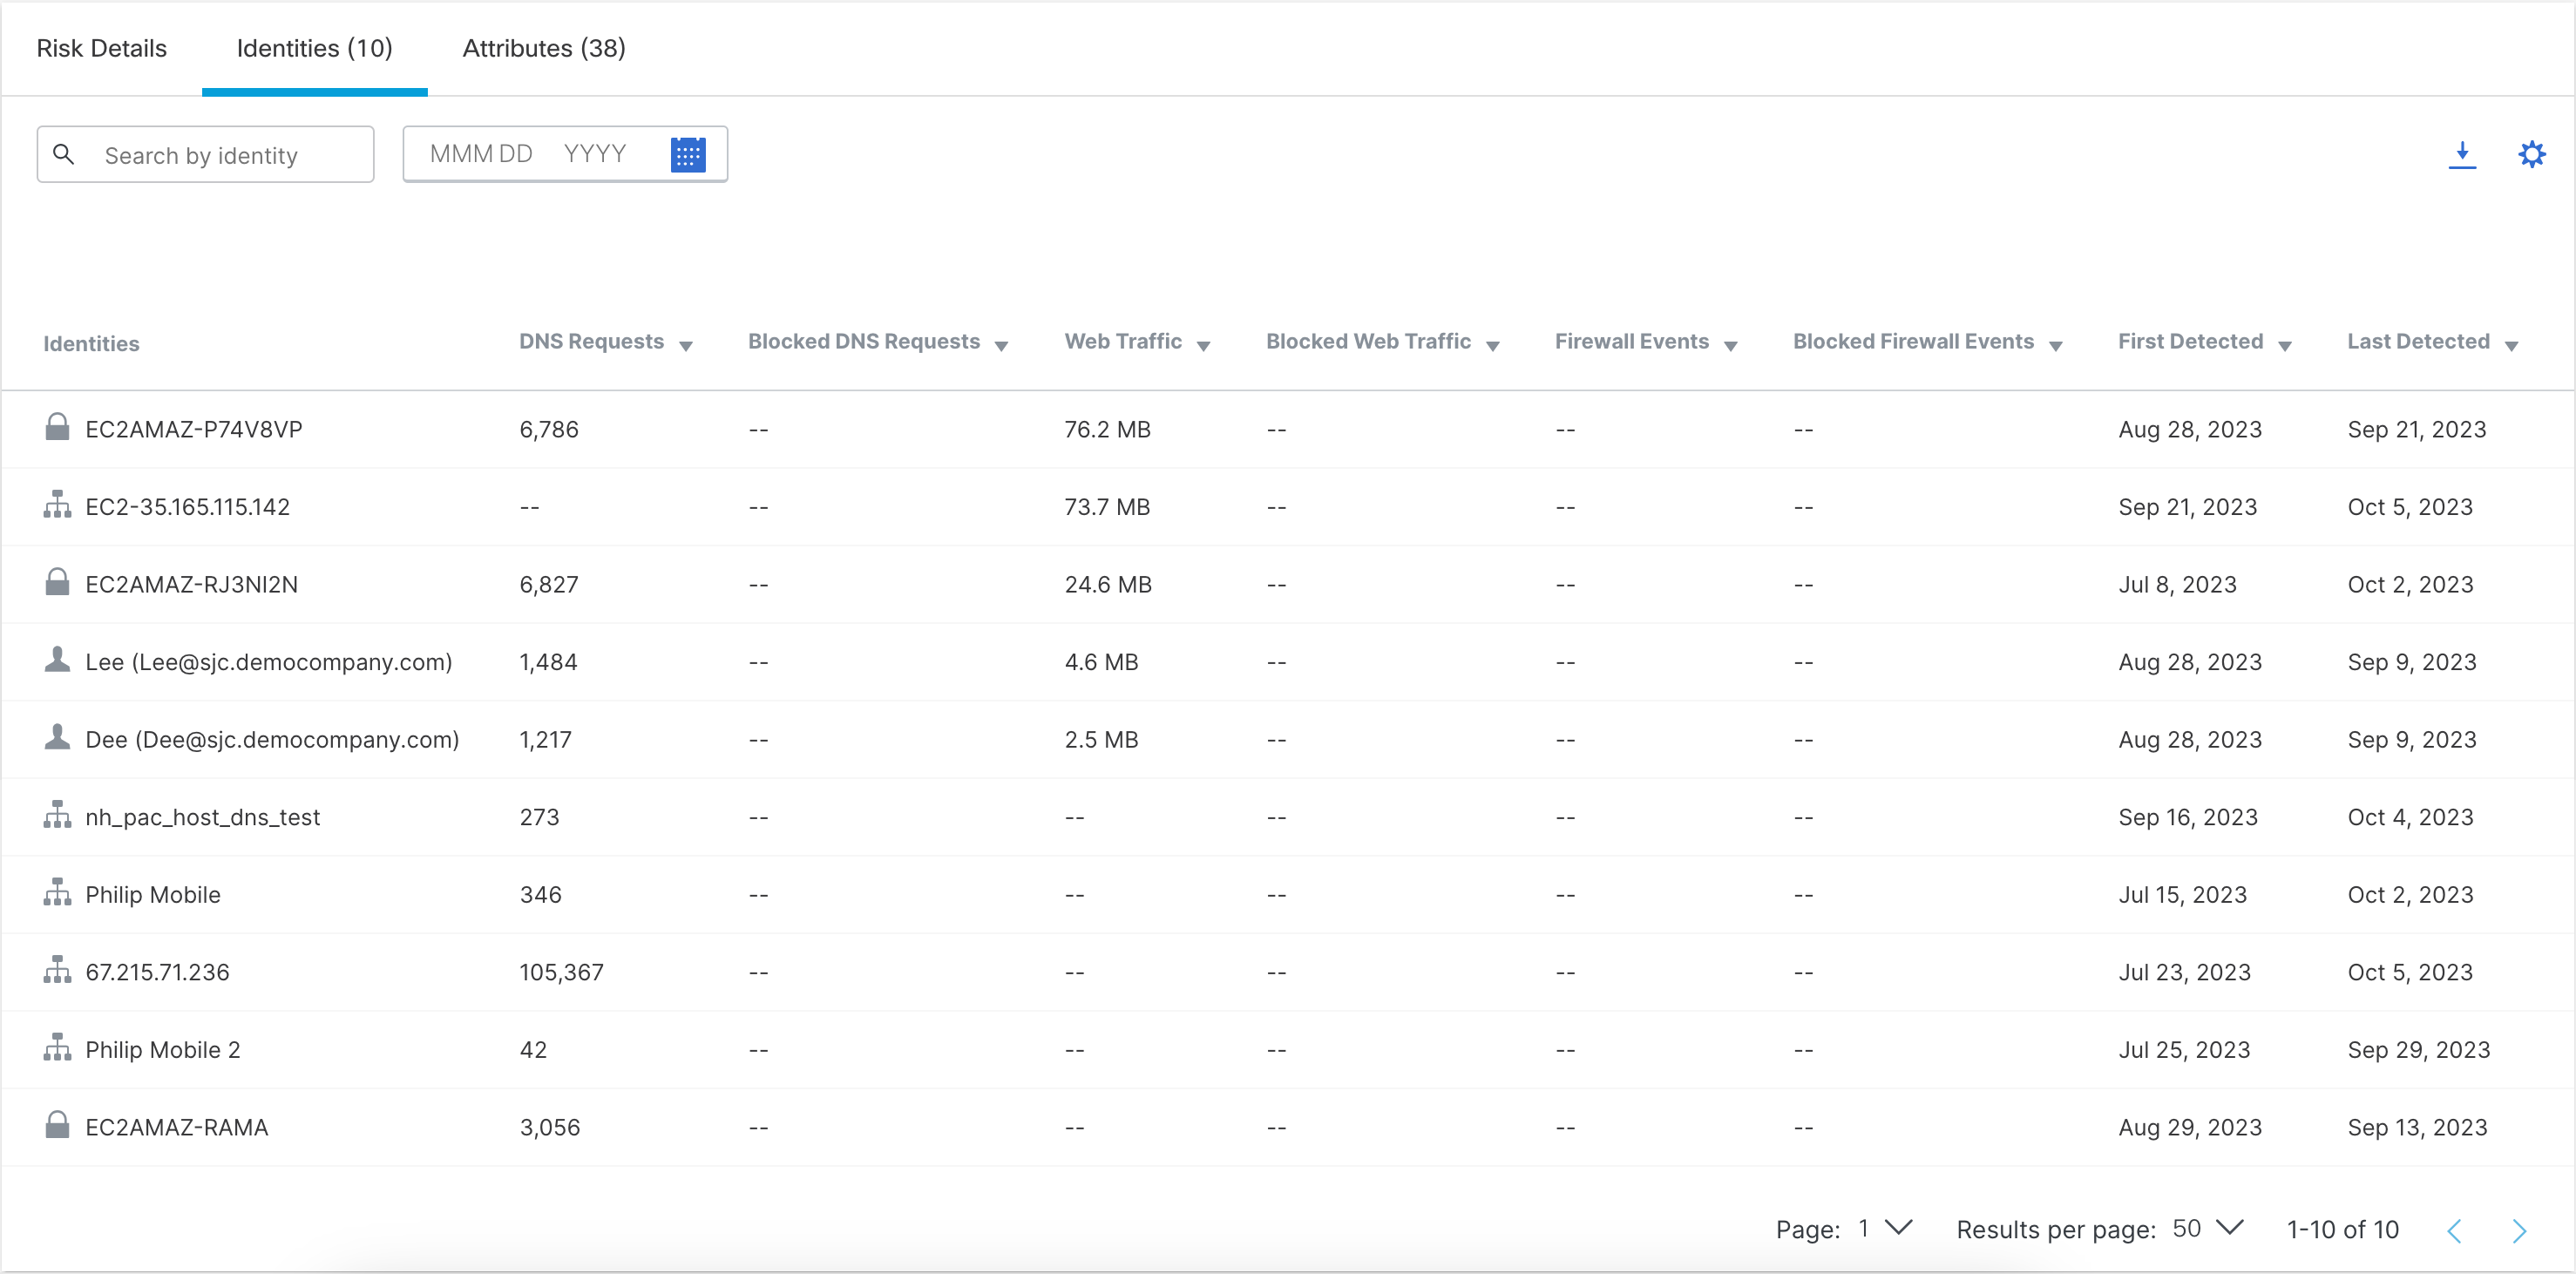Select DNS requests value 6,827

pos(549,584)
